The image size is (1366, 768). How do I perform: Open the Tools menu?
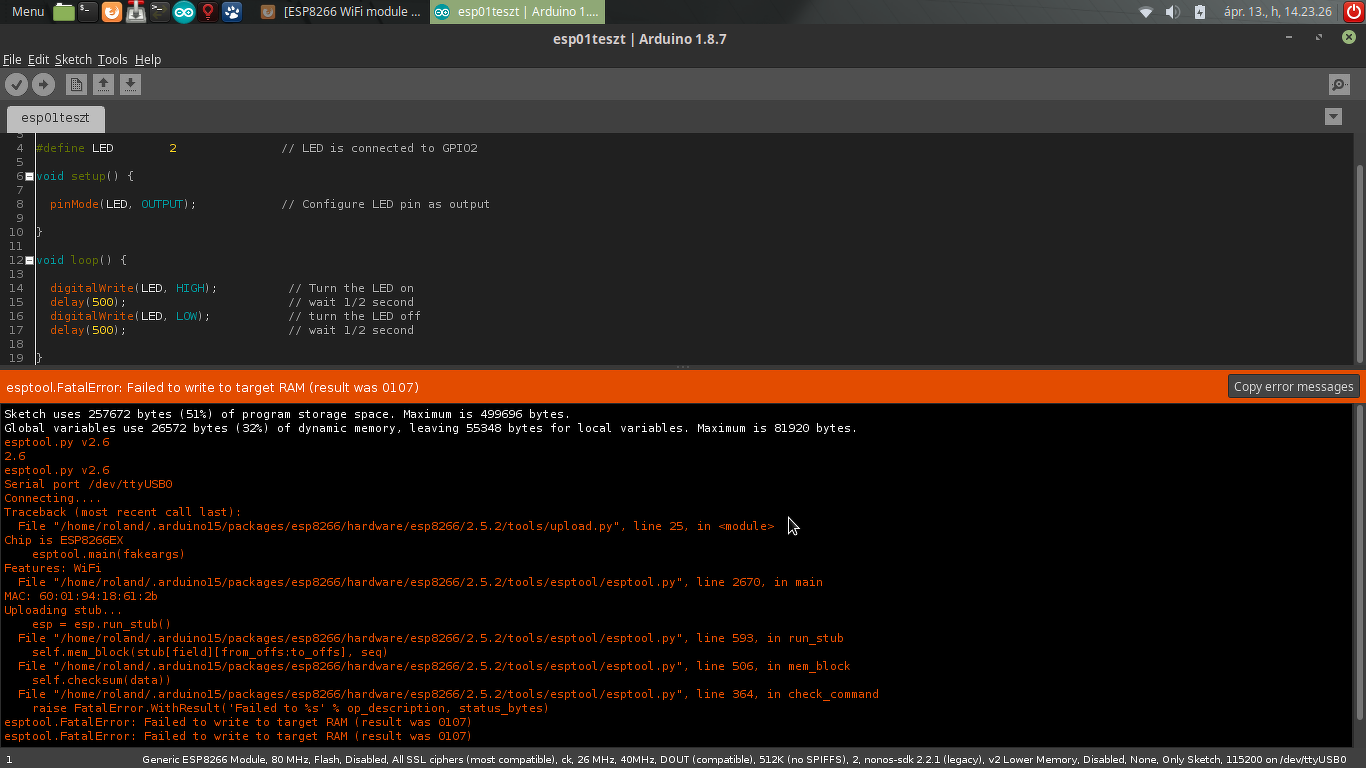point(113,60)
